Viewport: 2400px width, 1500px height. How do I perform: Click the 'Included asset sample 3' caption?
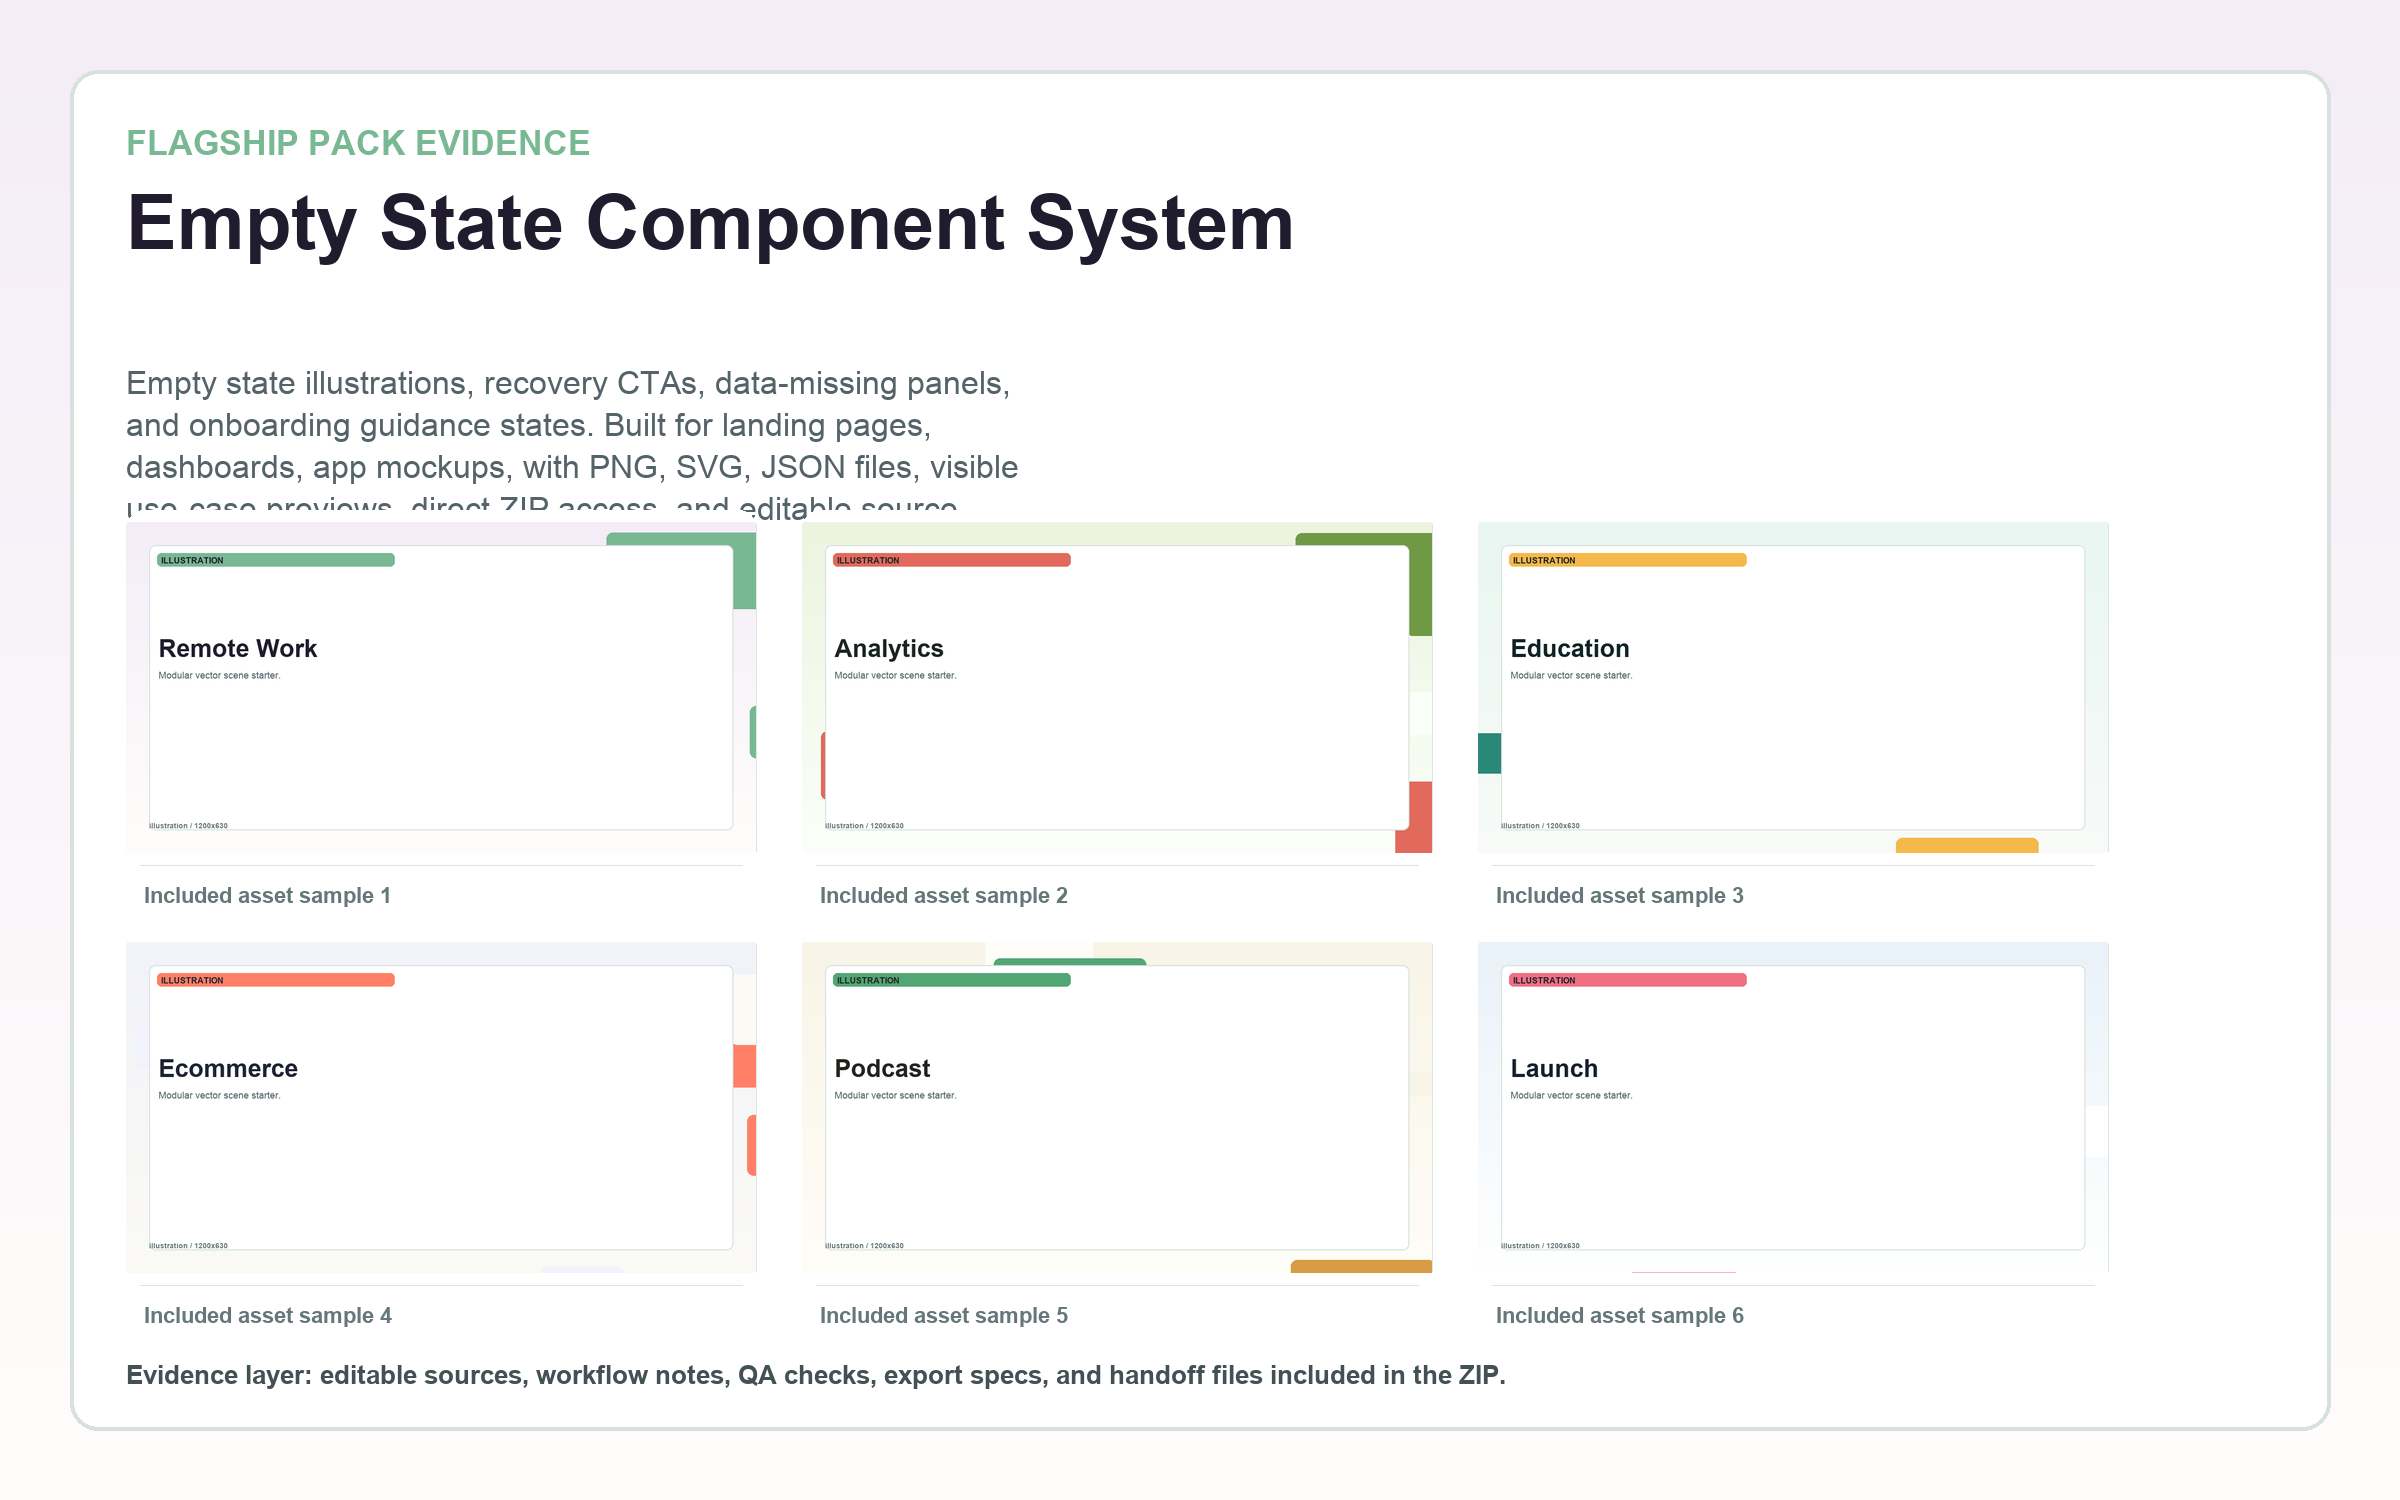[1619, 896]
